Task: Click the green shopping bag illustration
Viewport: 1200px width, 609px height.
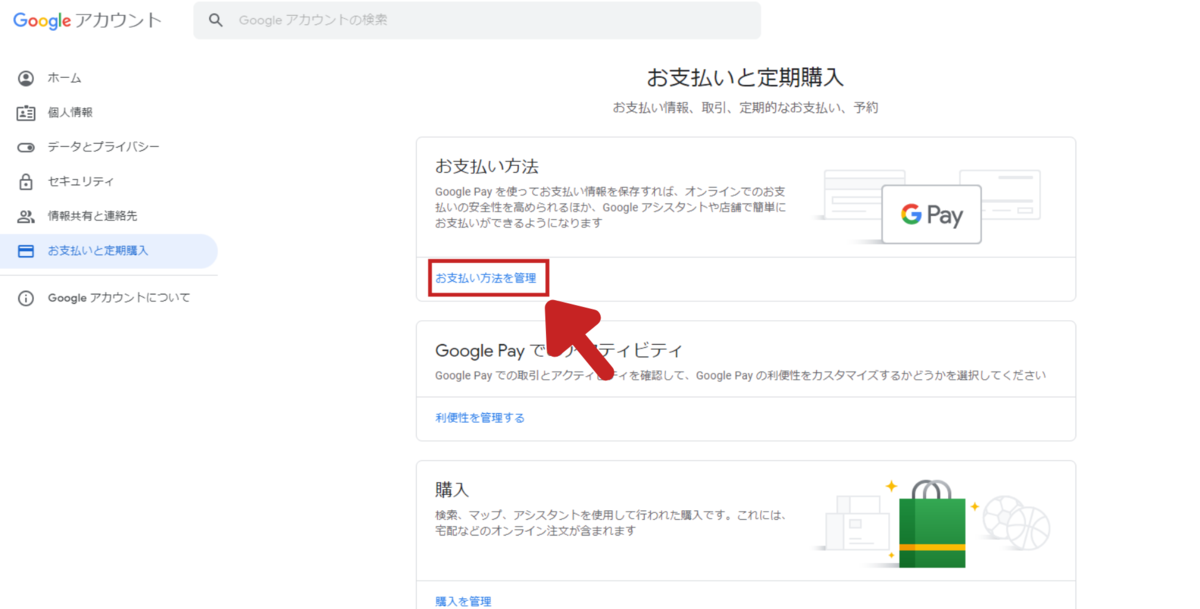Action: (x=932, y=523)
